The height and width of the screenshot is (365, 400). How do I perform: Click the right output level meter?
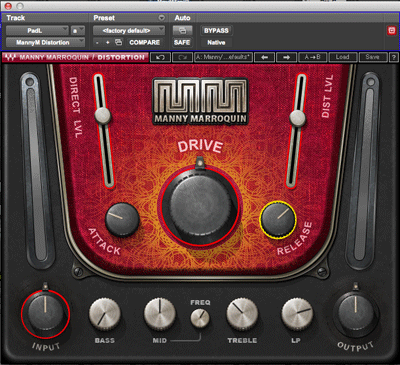[363, 170]
